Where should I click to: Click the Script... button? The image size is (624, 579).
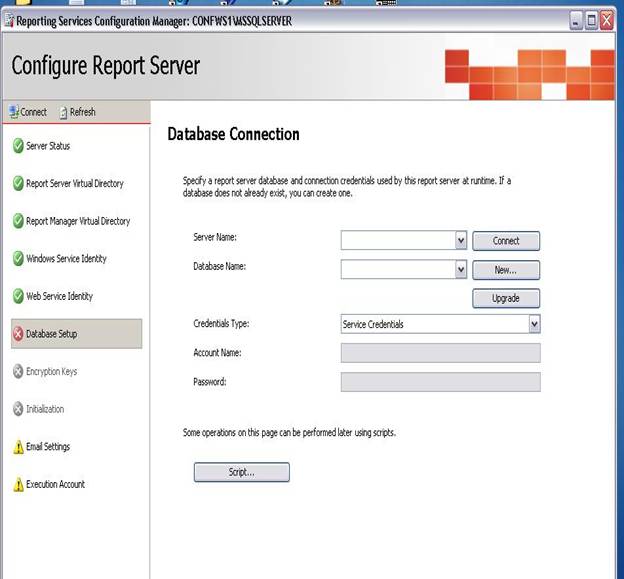pyautogui.click(x=242, y=472)
